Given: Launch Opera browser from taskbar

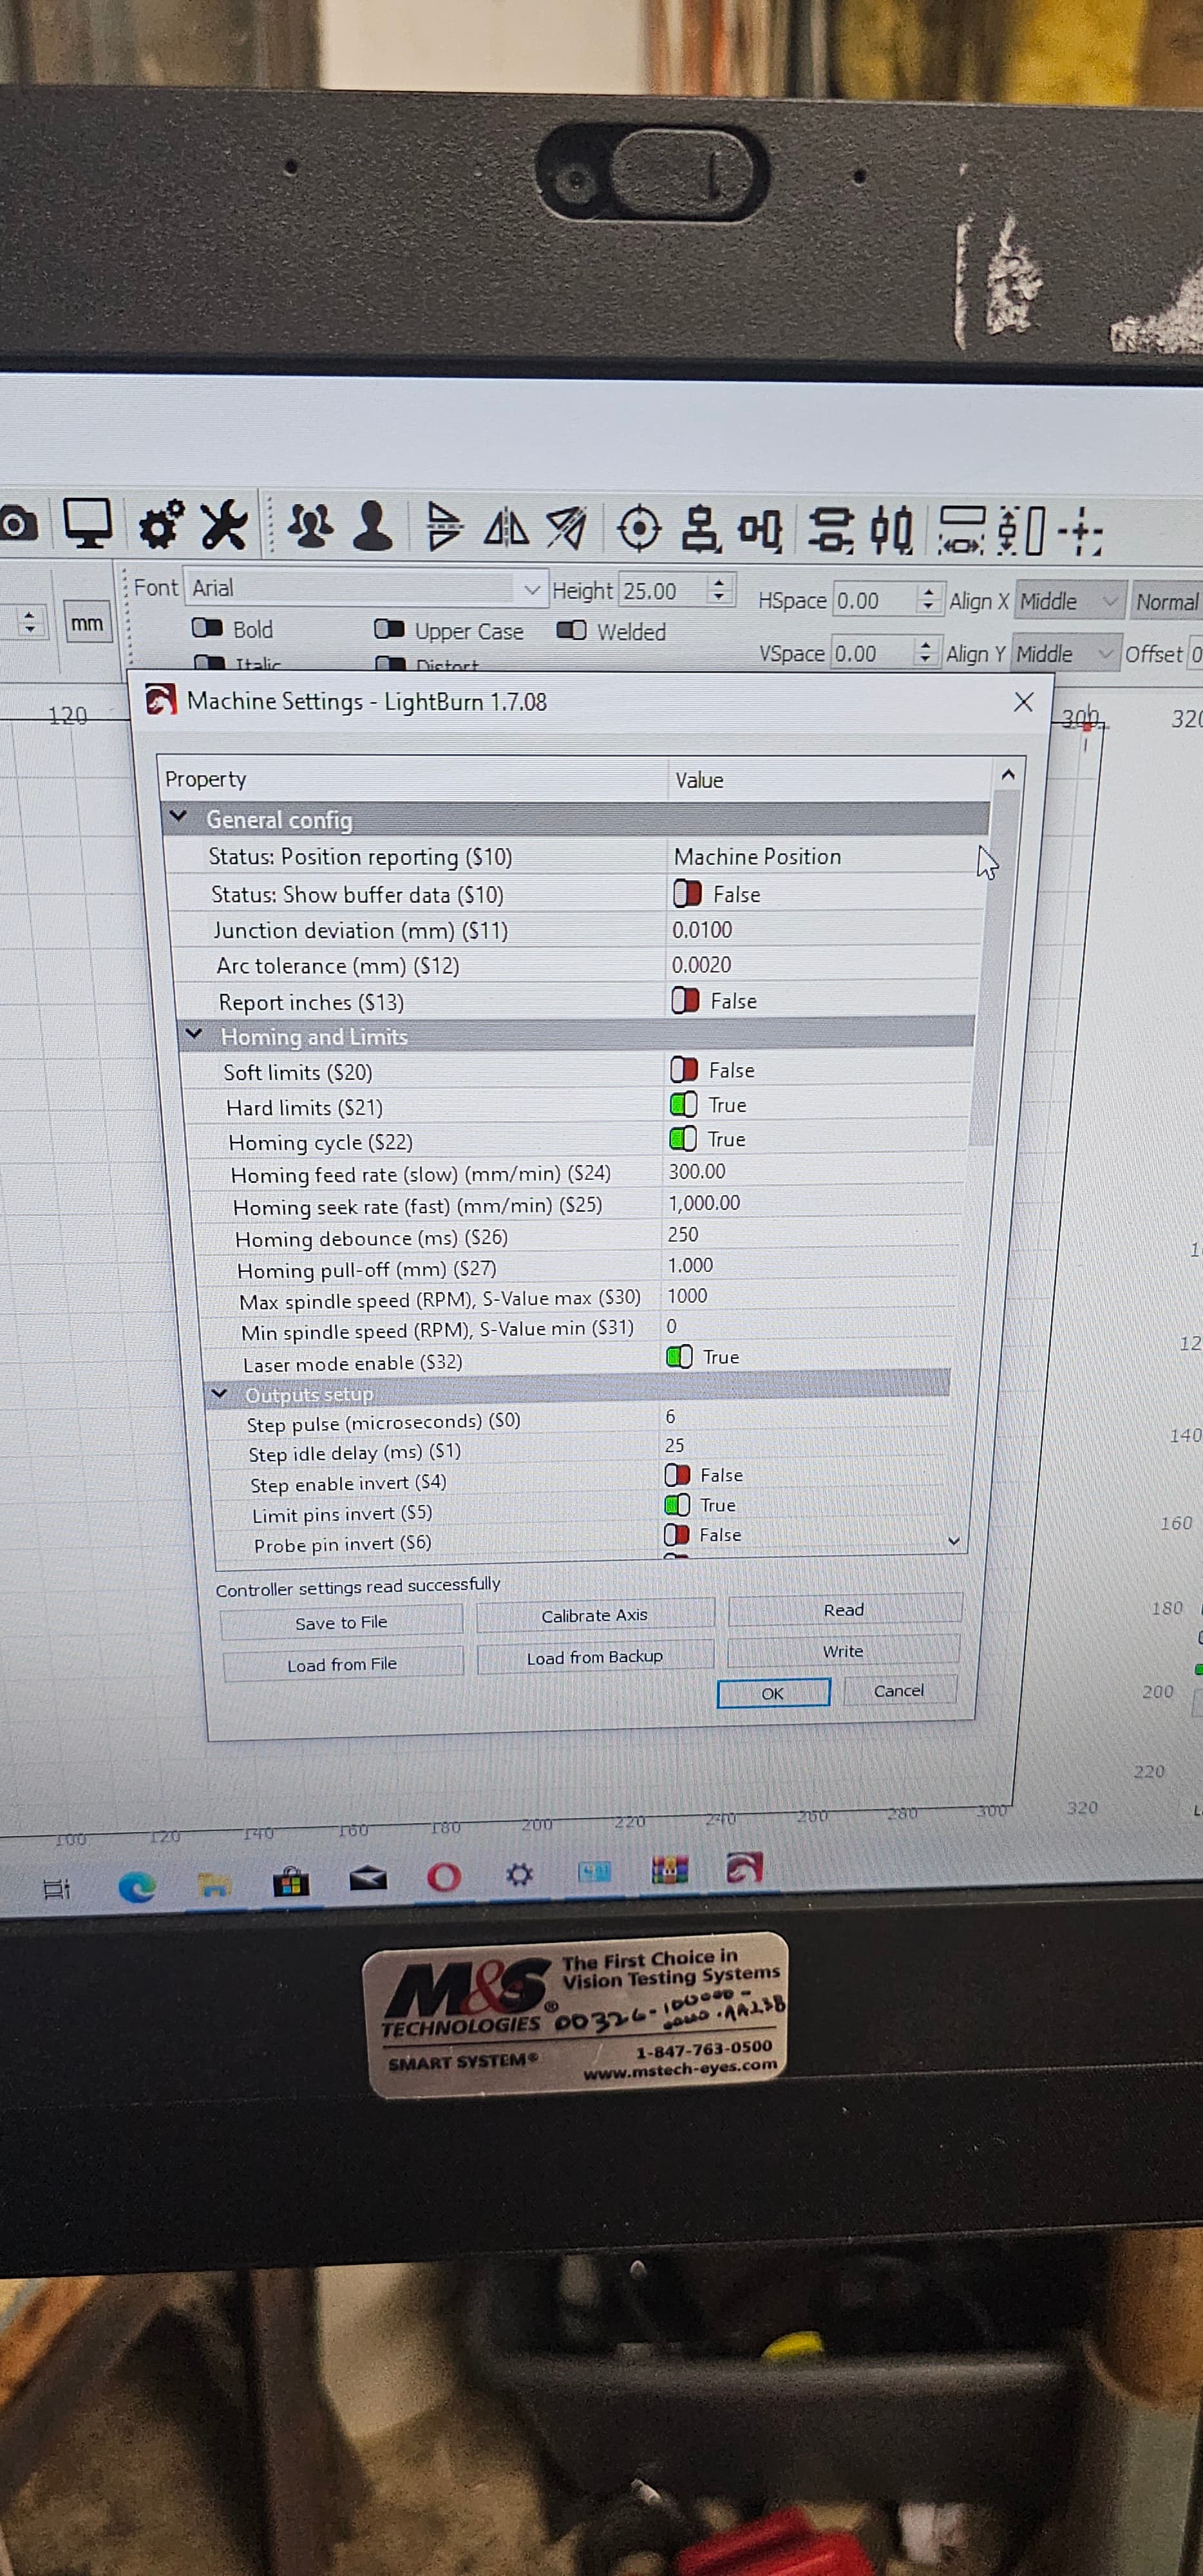Looking at the screenshot, I should pyautogui.click(x=444, y=1877).
